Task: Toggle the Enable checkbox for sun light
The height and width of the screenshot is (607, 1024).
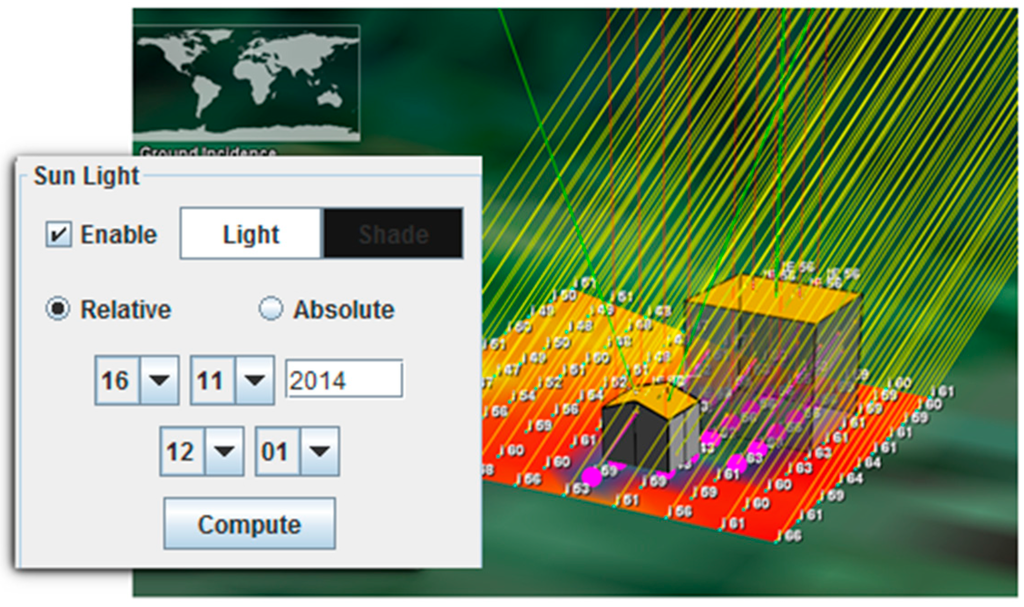Action: pyautogui.click(x=59, y=235)
